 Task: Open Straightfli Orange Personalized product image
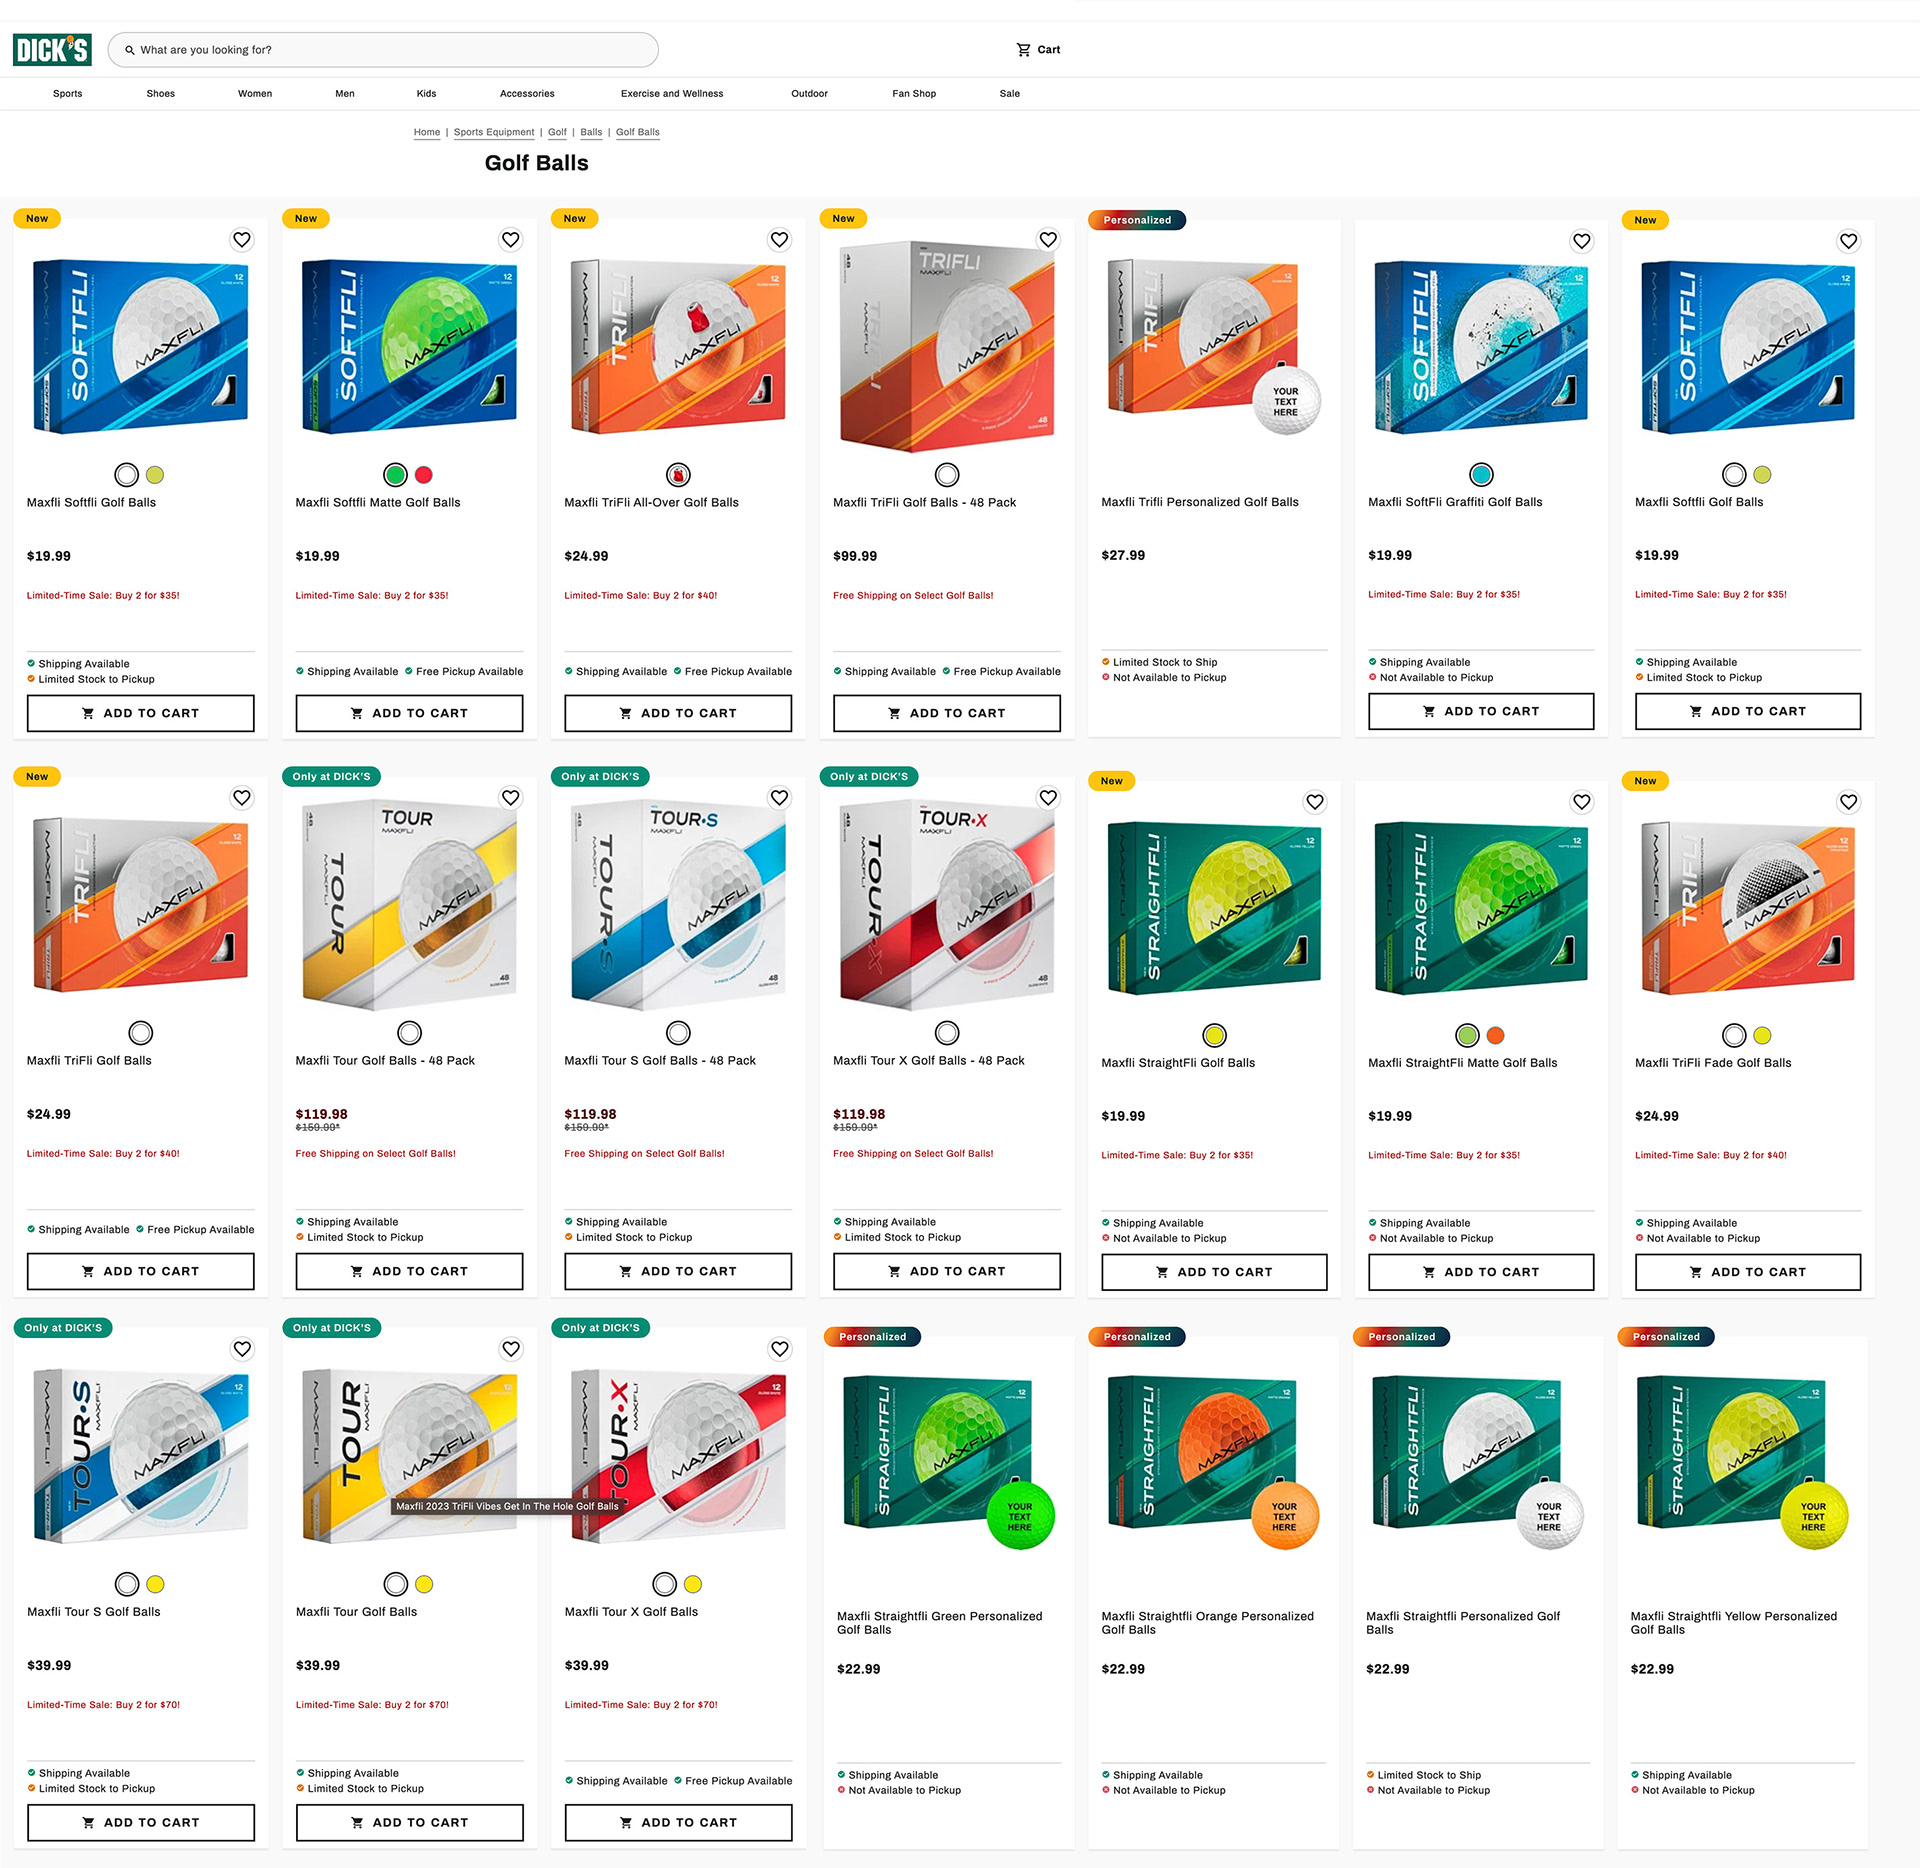[1213, 1460]
